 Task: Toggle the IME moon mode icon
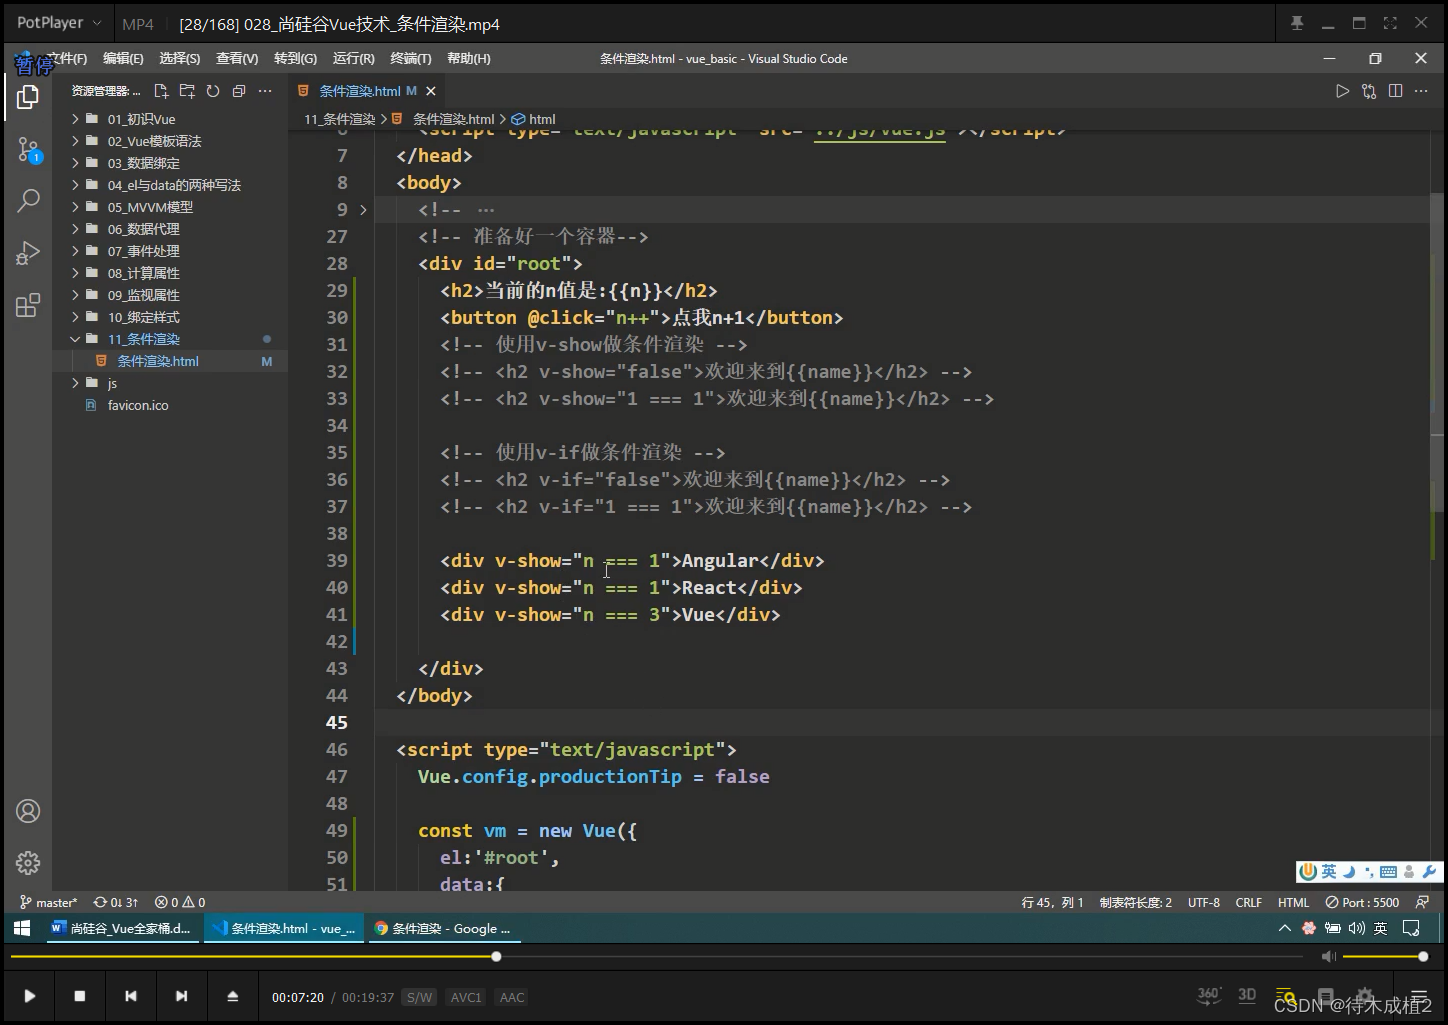tap(1348, 872)
